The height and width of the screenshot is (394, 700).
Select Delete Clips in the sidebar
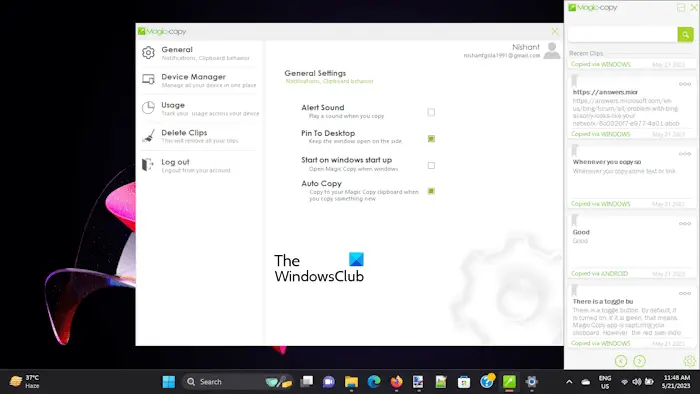200,136
